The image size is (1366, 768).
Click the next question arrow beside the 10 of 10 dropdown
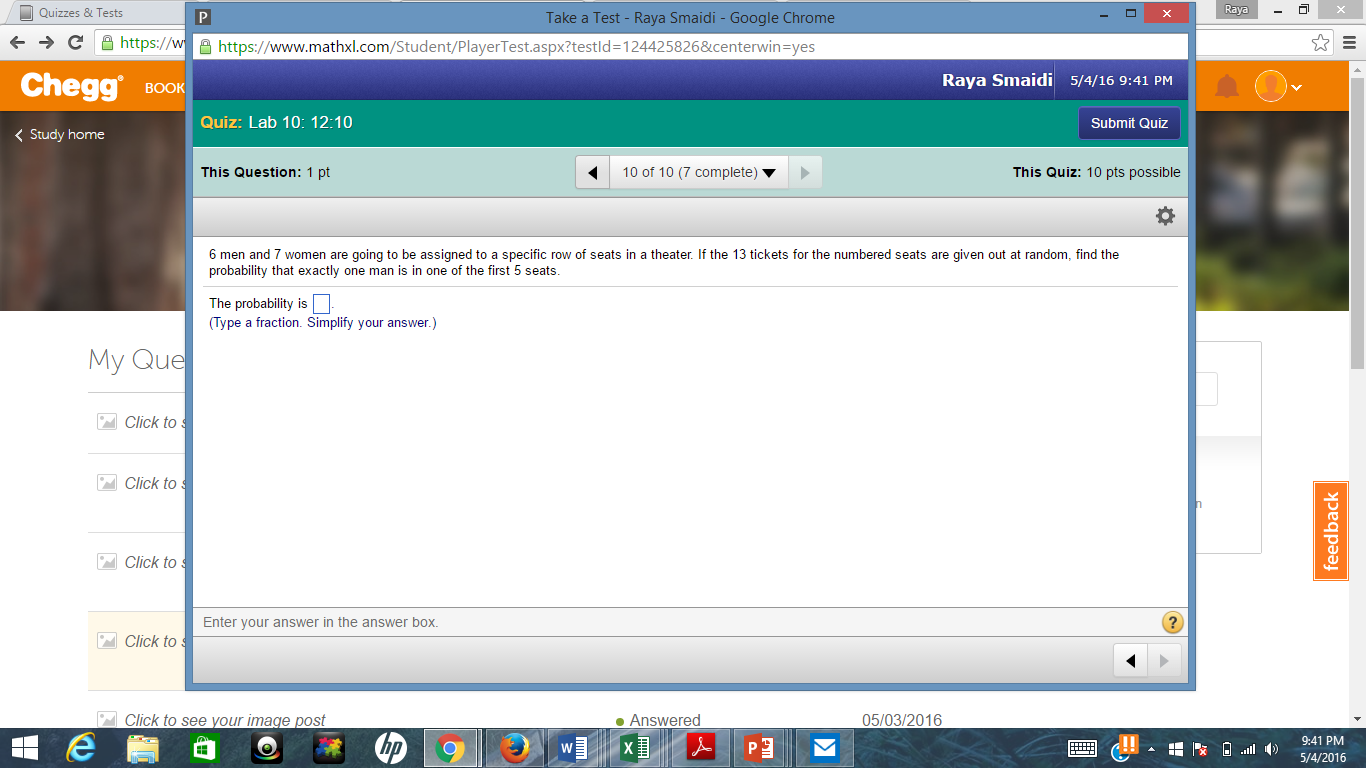coord(805,173)
